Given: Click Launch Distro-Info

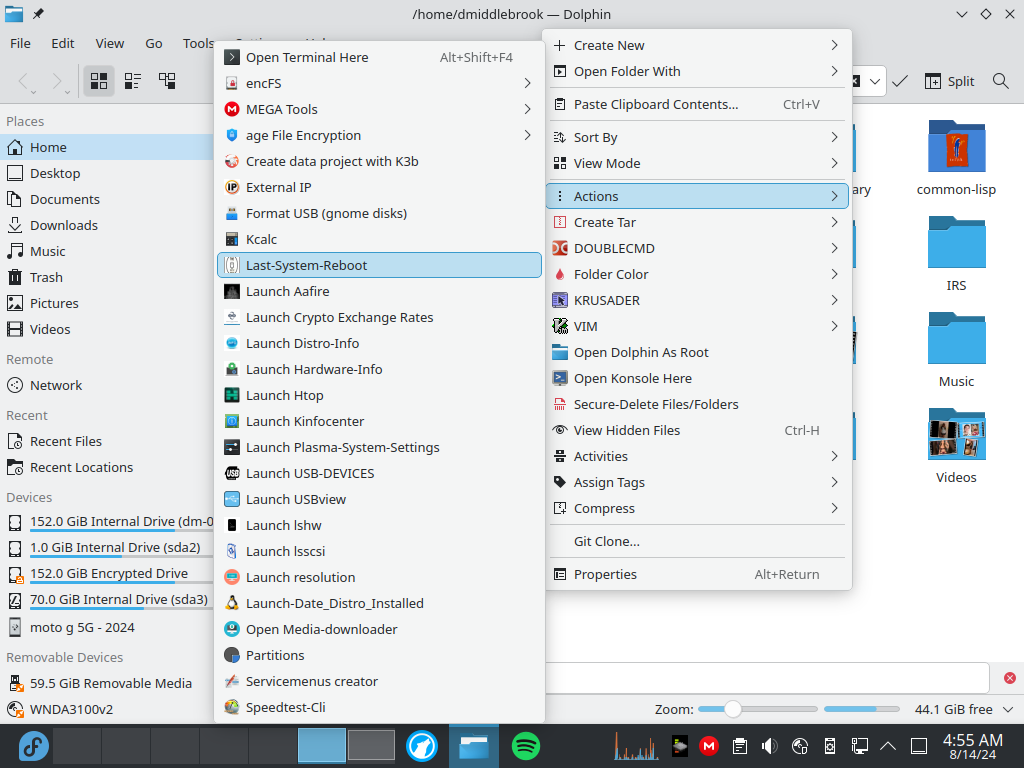Looking at the screenshot, I should pyautogui.click(x=379, y=344).
